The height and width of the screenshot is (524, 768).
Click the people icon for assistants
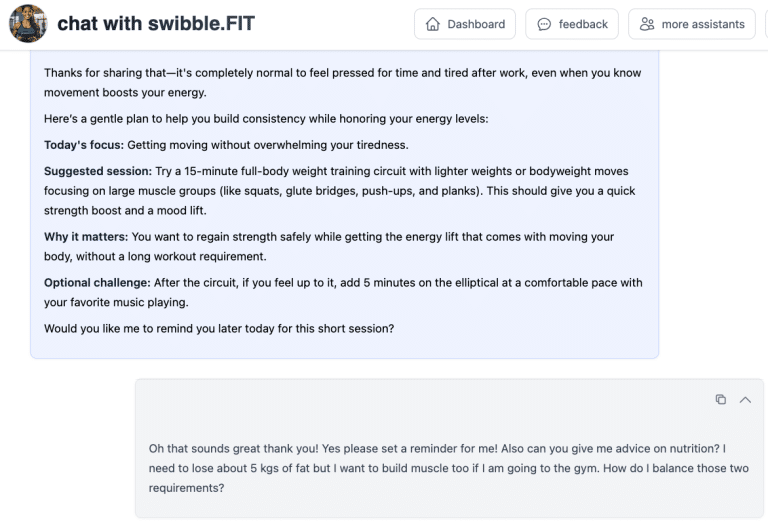point(647,24)
